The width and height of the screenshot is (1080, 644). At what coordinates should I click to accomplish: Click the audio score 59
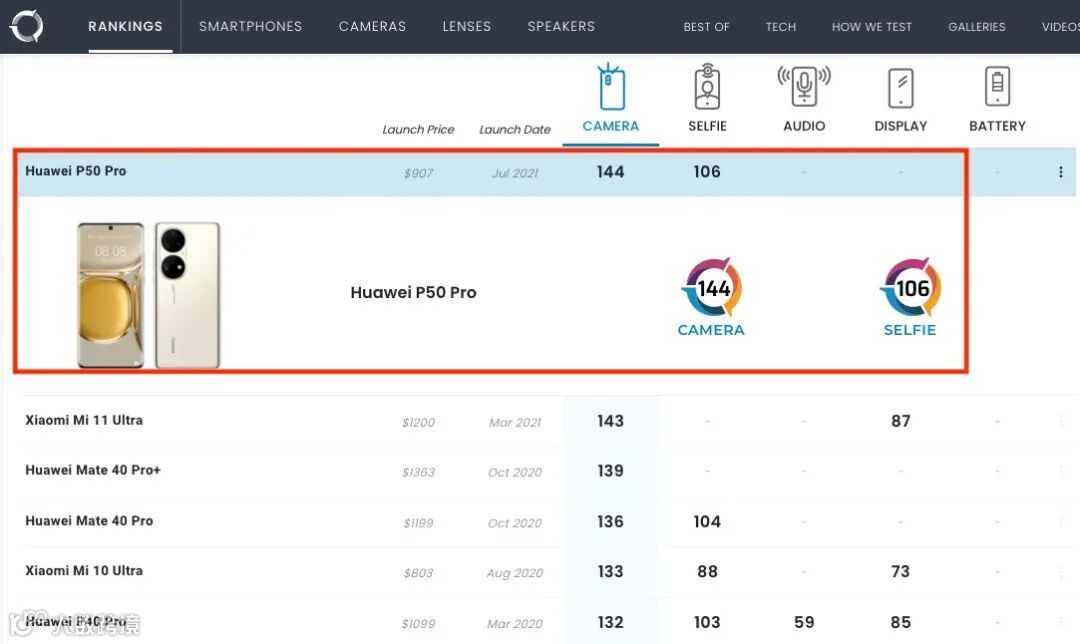[804, 622]
